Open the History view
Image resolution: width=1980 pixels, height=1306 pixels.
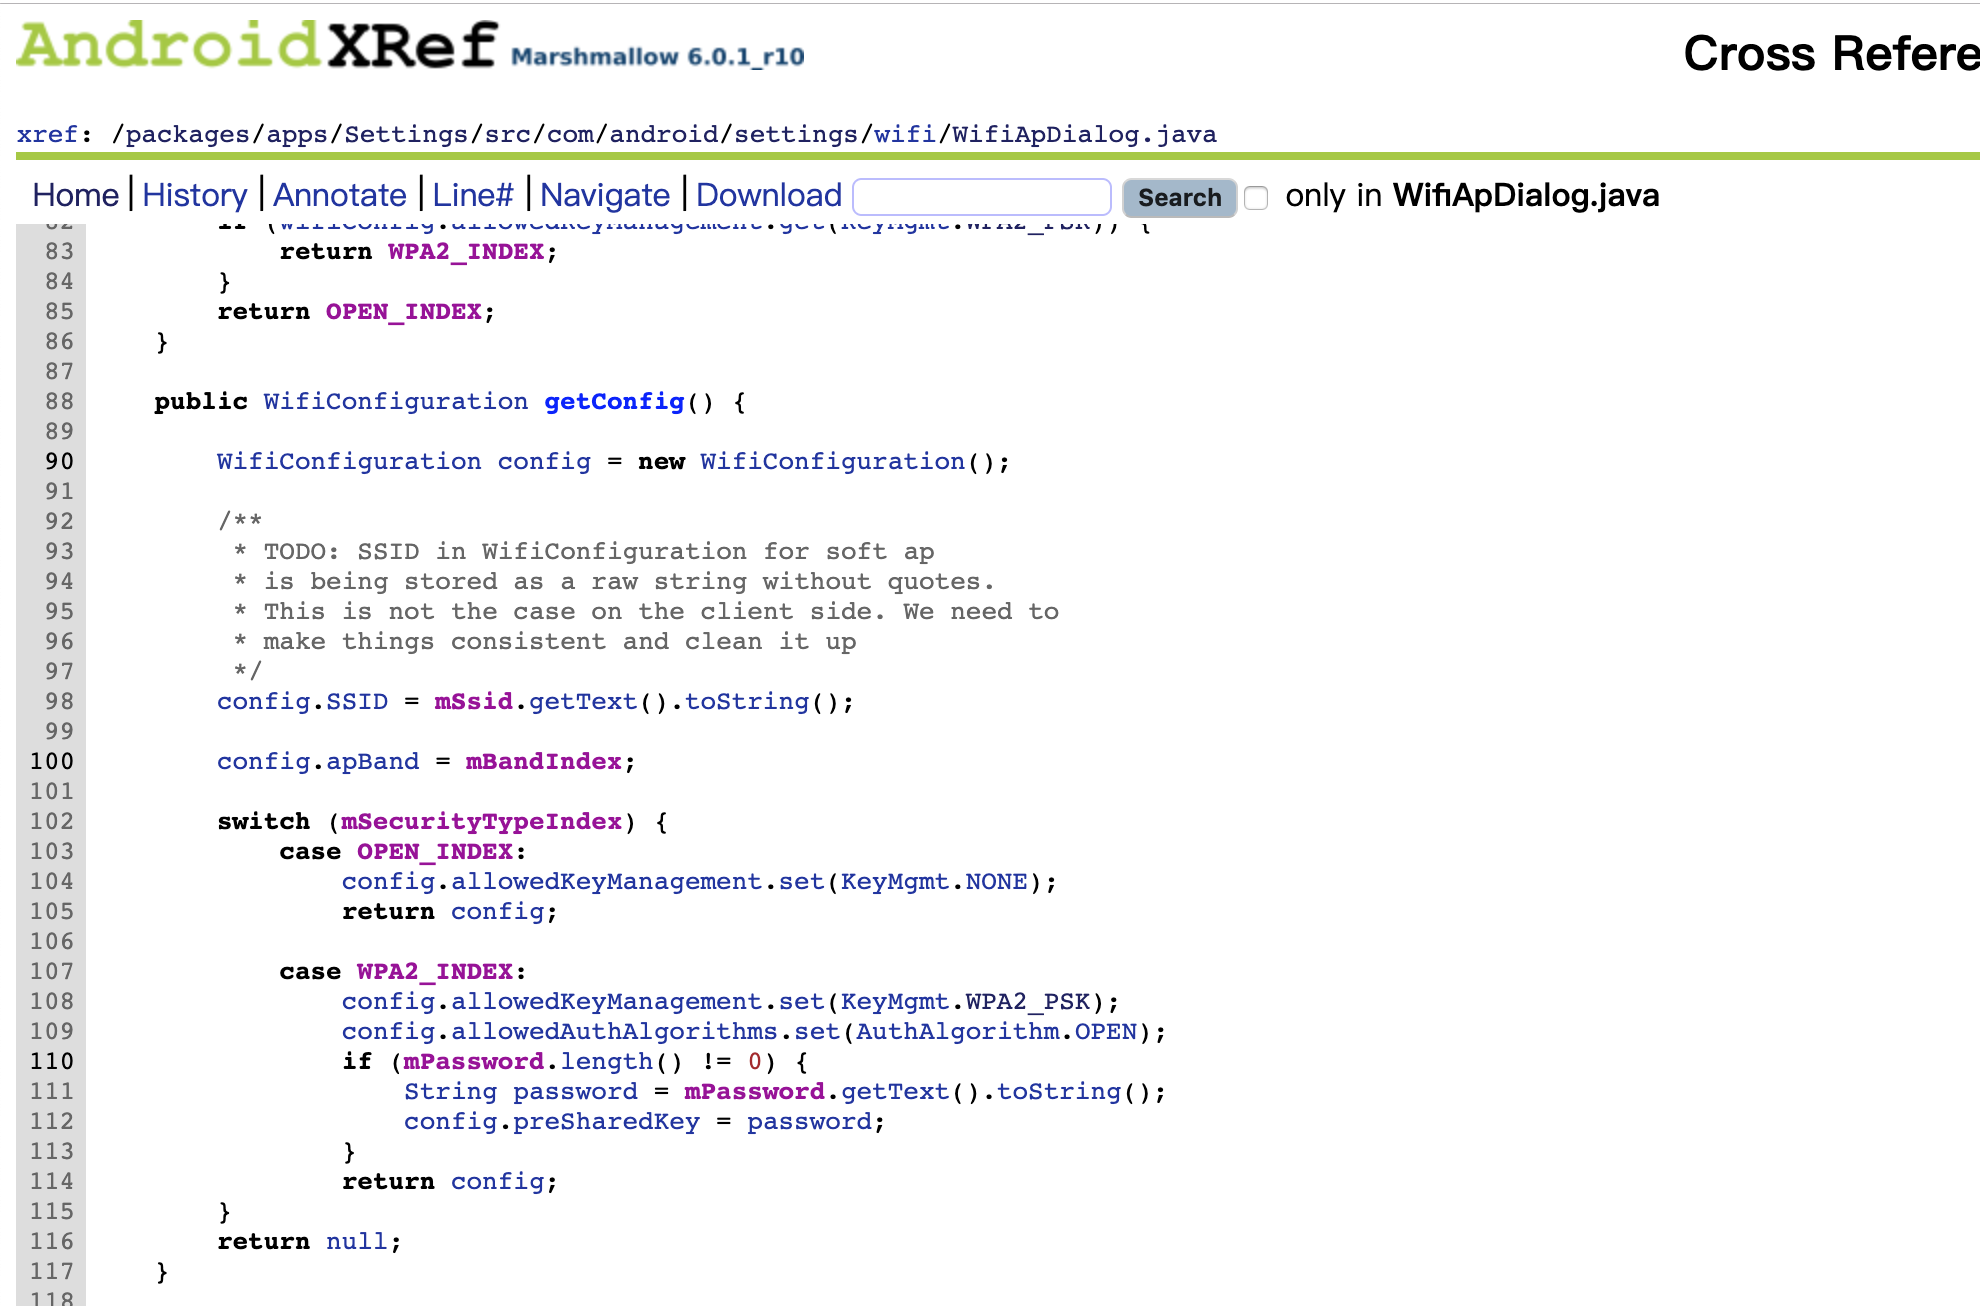tap(195, 195)
